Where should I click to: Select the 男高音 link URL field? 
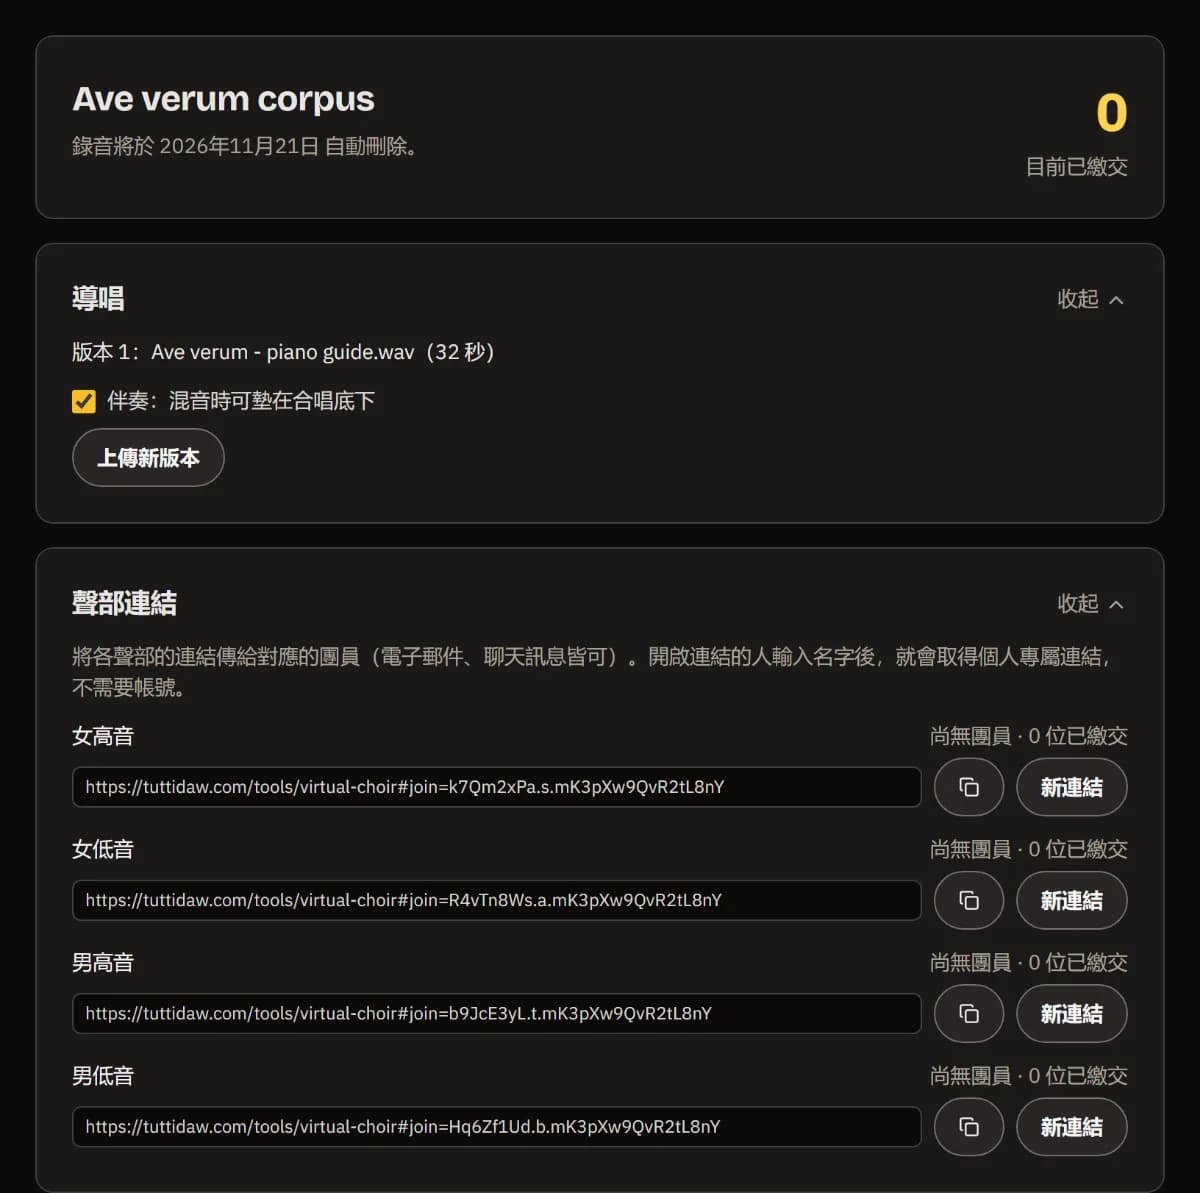(496, 1013)
